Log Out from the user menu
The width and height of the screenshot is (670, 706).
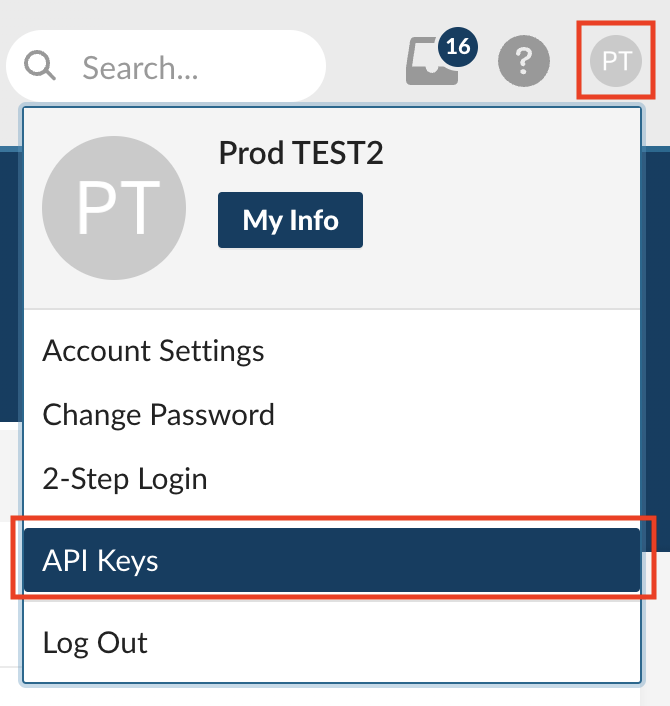click(x=95, y=643)
